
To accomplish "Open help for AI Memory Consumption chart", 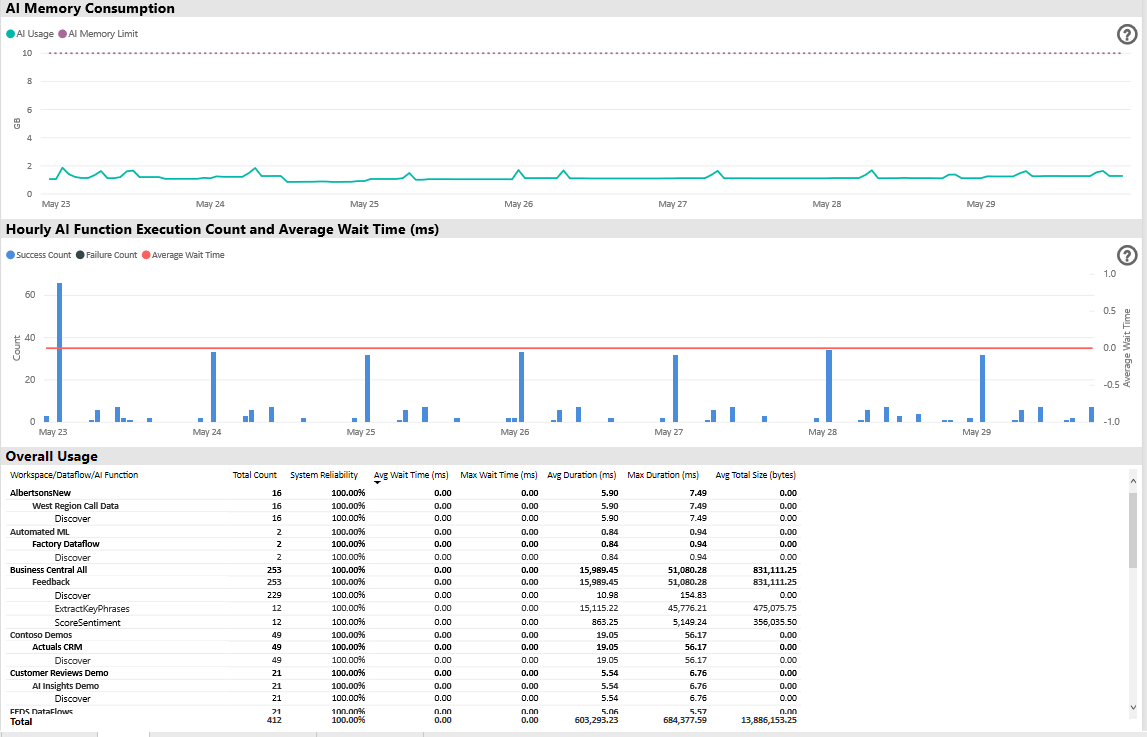I will point(1127,31).
